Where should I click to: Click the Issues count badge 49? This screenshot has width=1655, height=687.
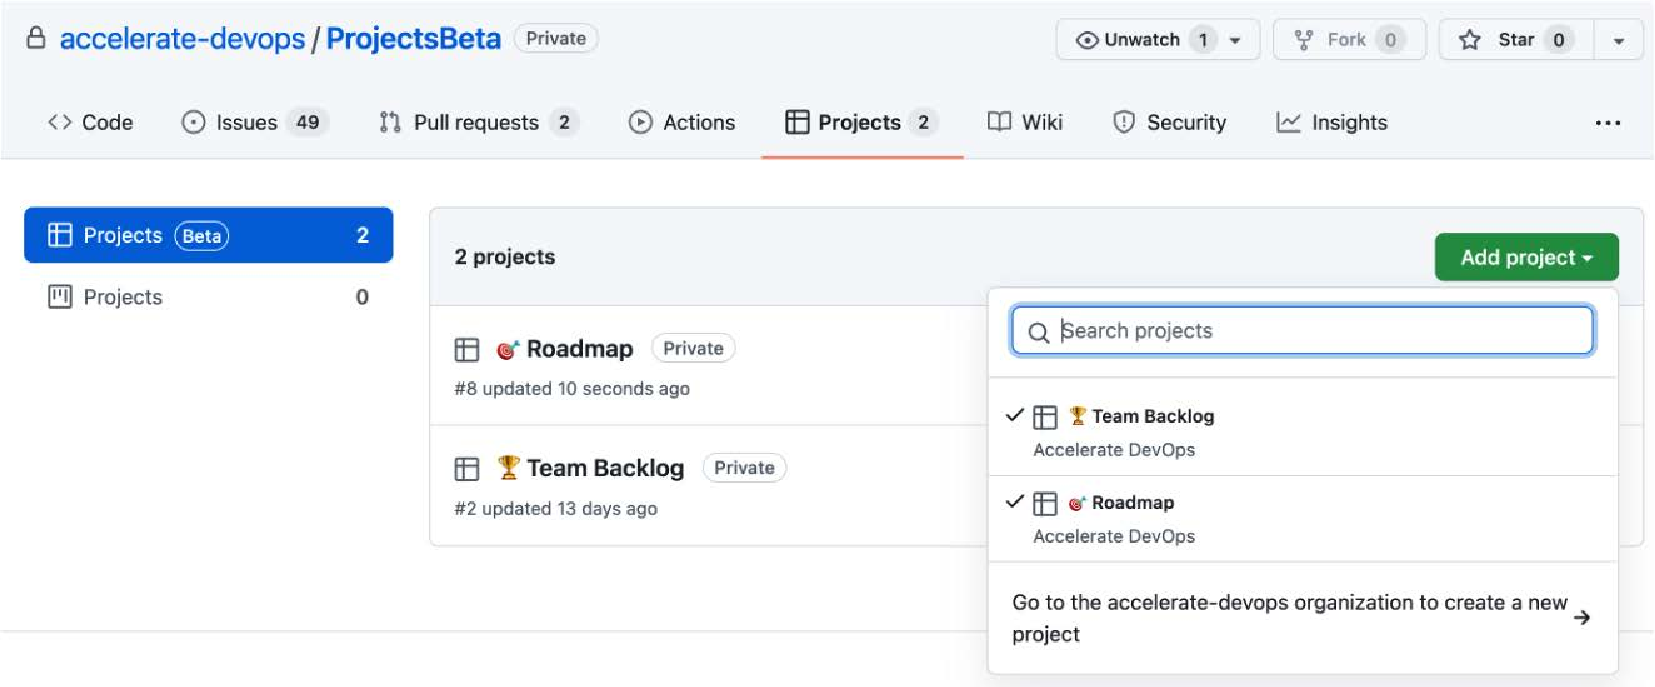pyautogui.click(x=307, y=122)
